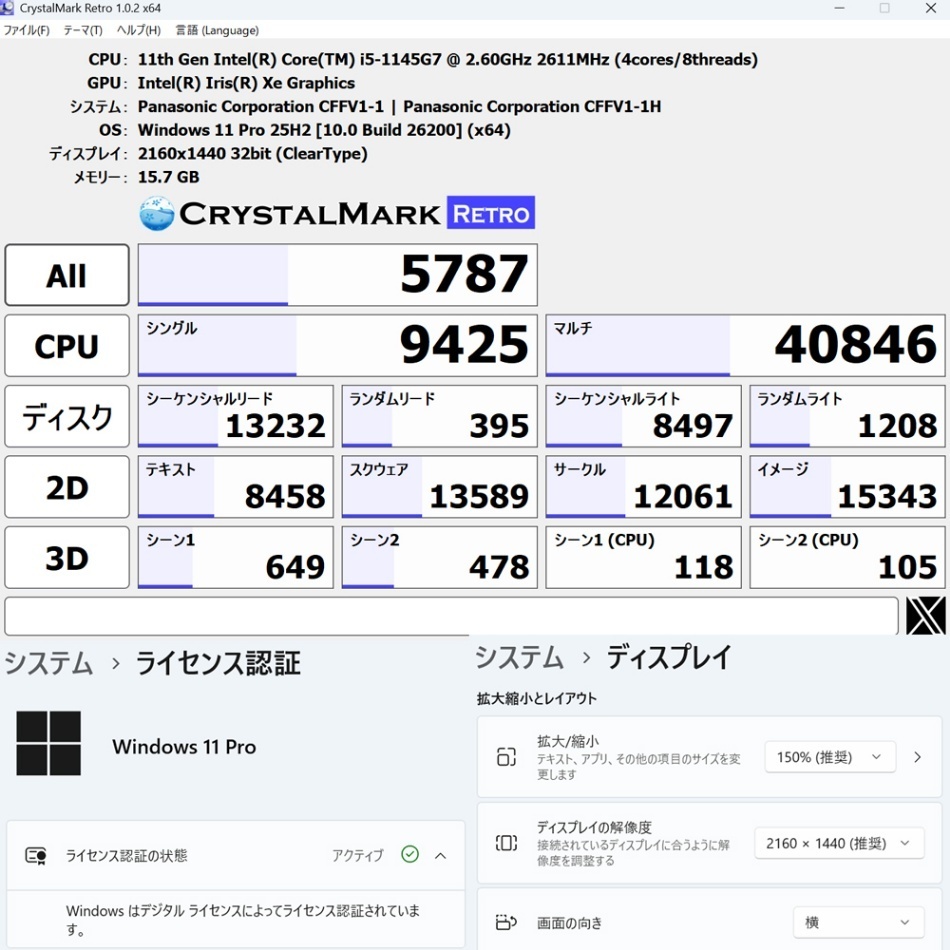This screenshot has height=950, width=950.
Task: Click the GPU info Intel Iris Xe Graphics
Action: pyautogui.click(x=246, y=83)
